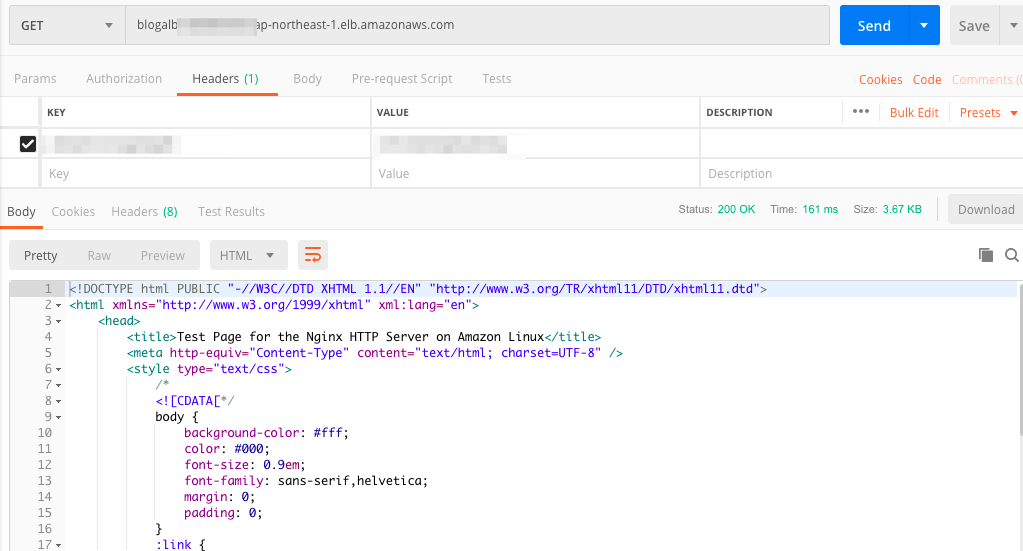The width and height of the screenshot is (1023, 551).
Task: Open the three-dots column options menu
Action: [x=861, y=112]
